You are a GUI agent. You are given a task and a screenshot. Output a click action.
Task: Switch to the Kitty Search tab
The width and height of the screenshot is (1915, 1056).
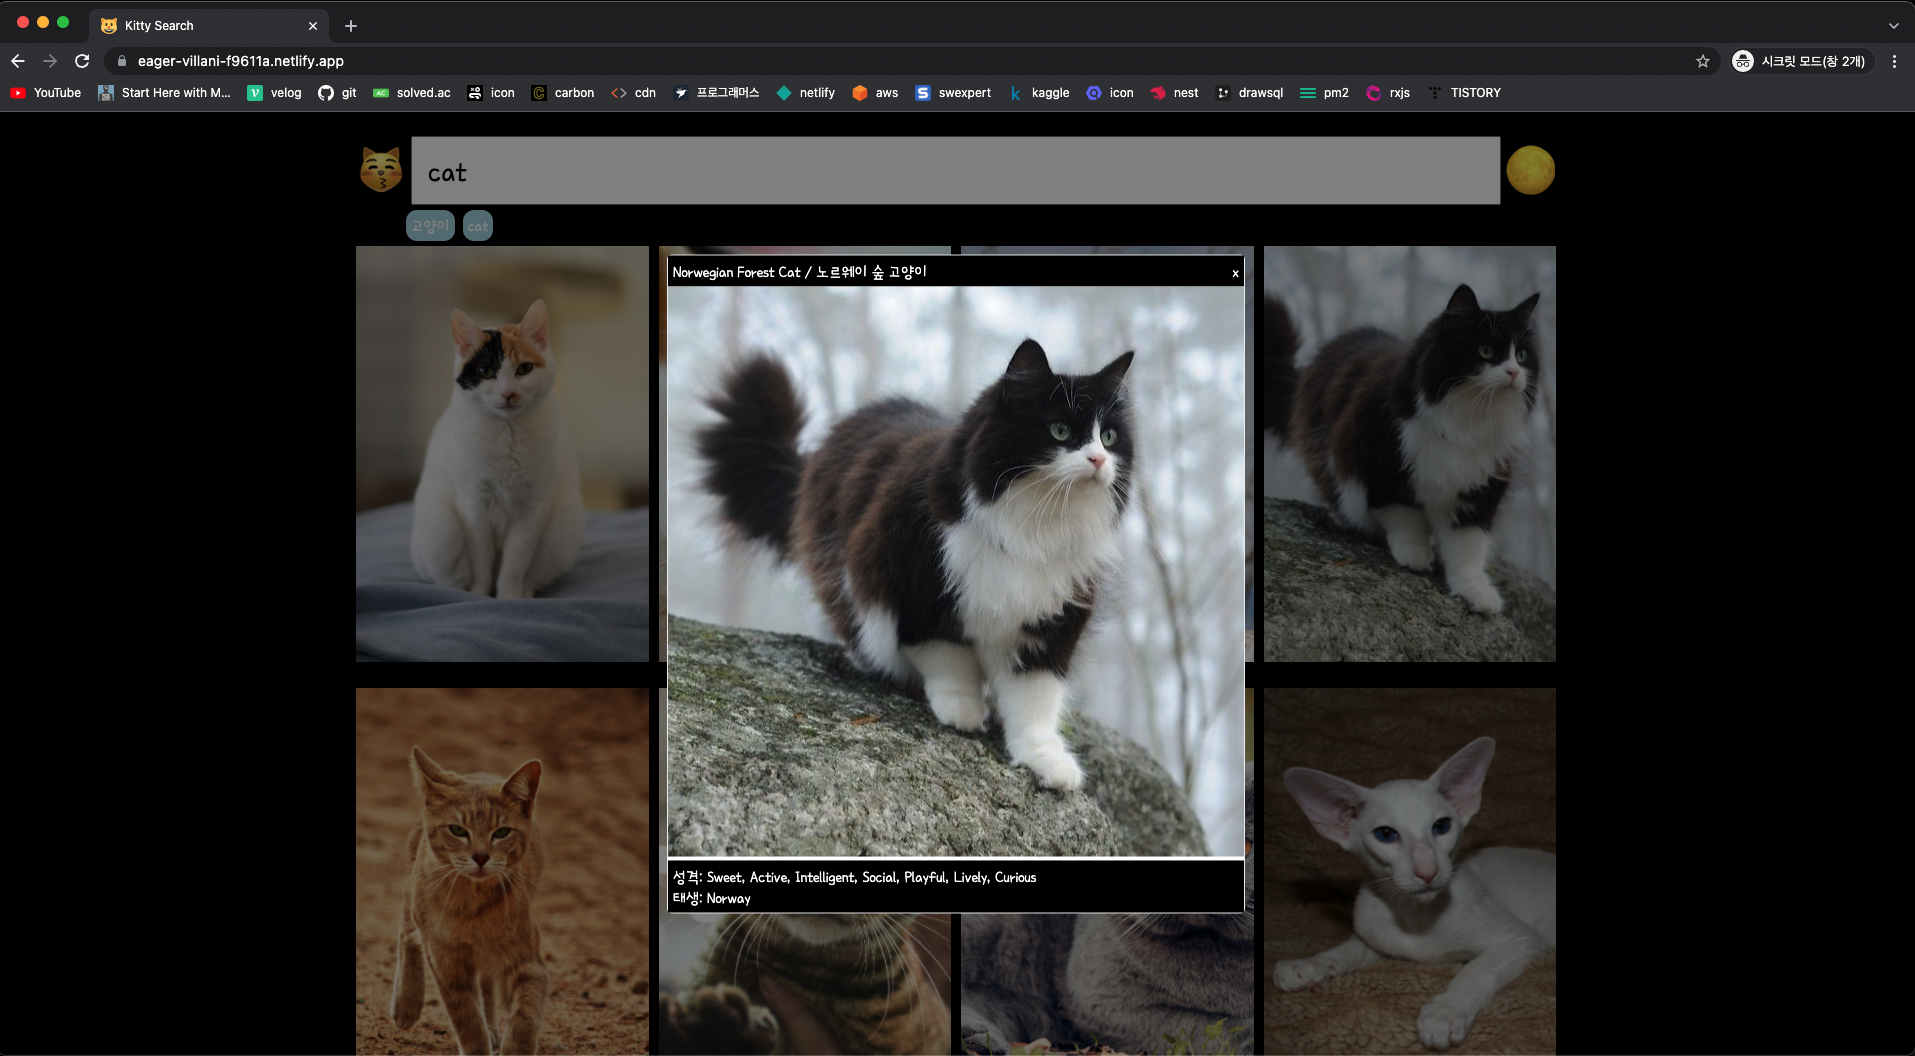pyautogui.click(x=160, y=25)
